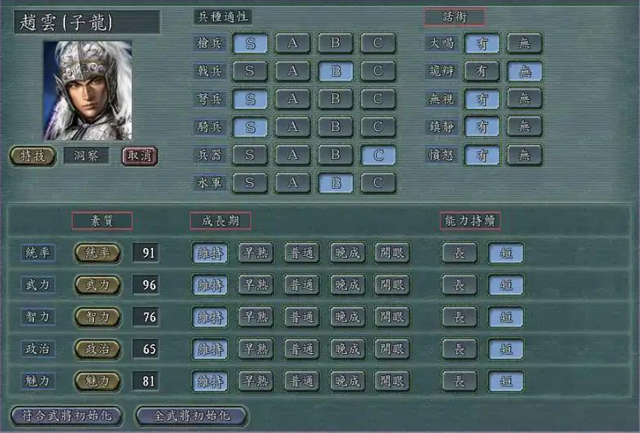Viewport: 640px width, 433px height.
Task: Set 兵器 aptitude to S
Action: click(x=250, y=155)
